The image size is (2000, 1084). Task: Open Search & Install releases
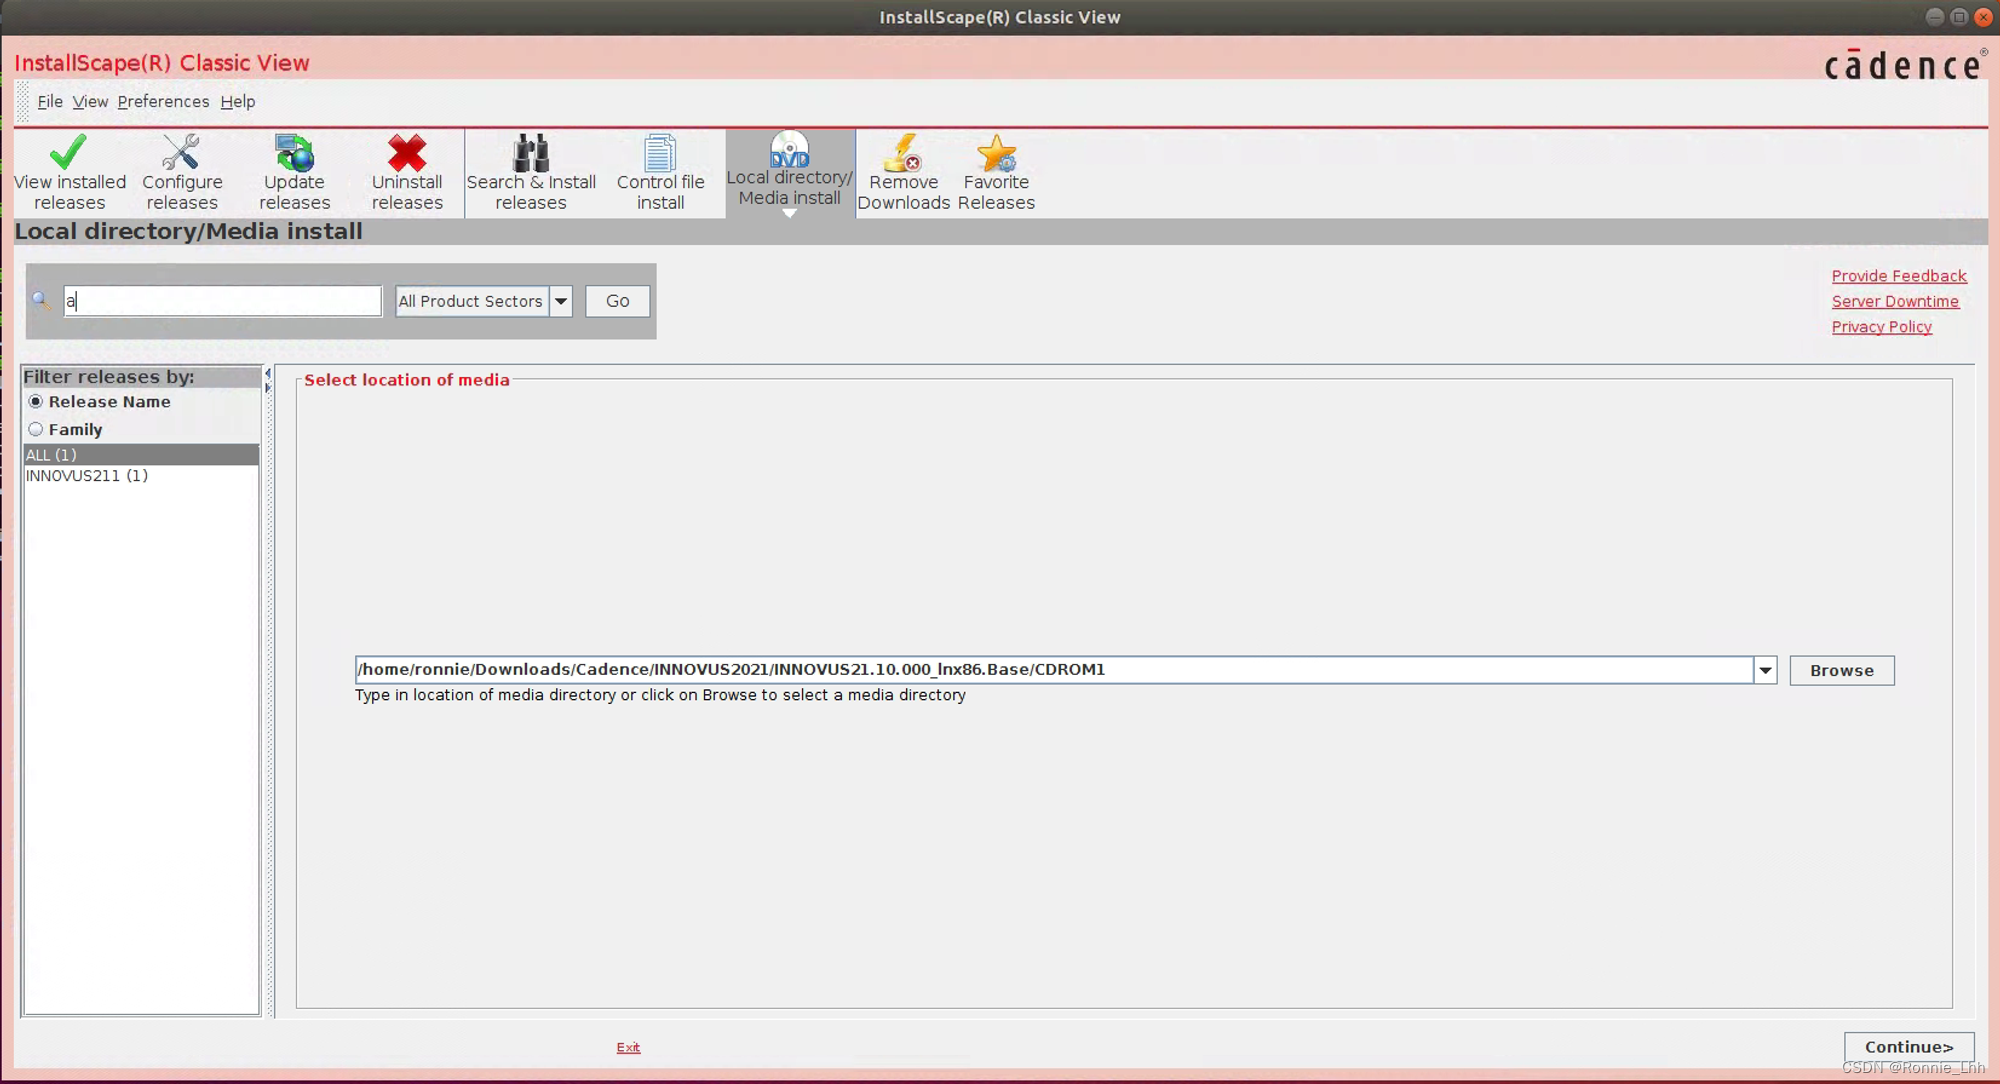(x=531, y=172)
